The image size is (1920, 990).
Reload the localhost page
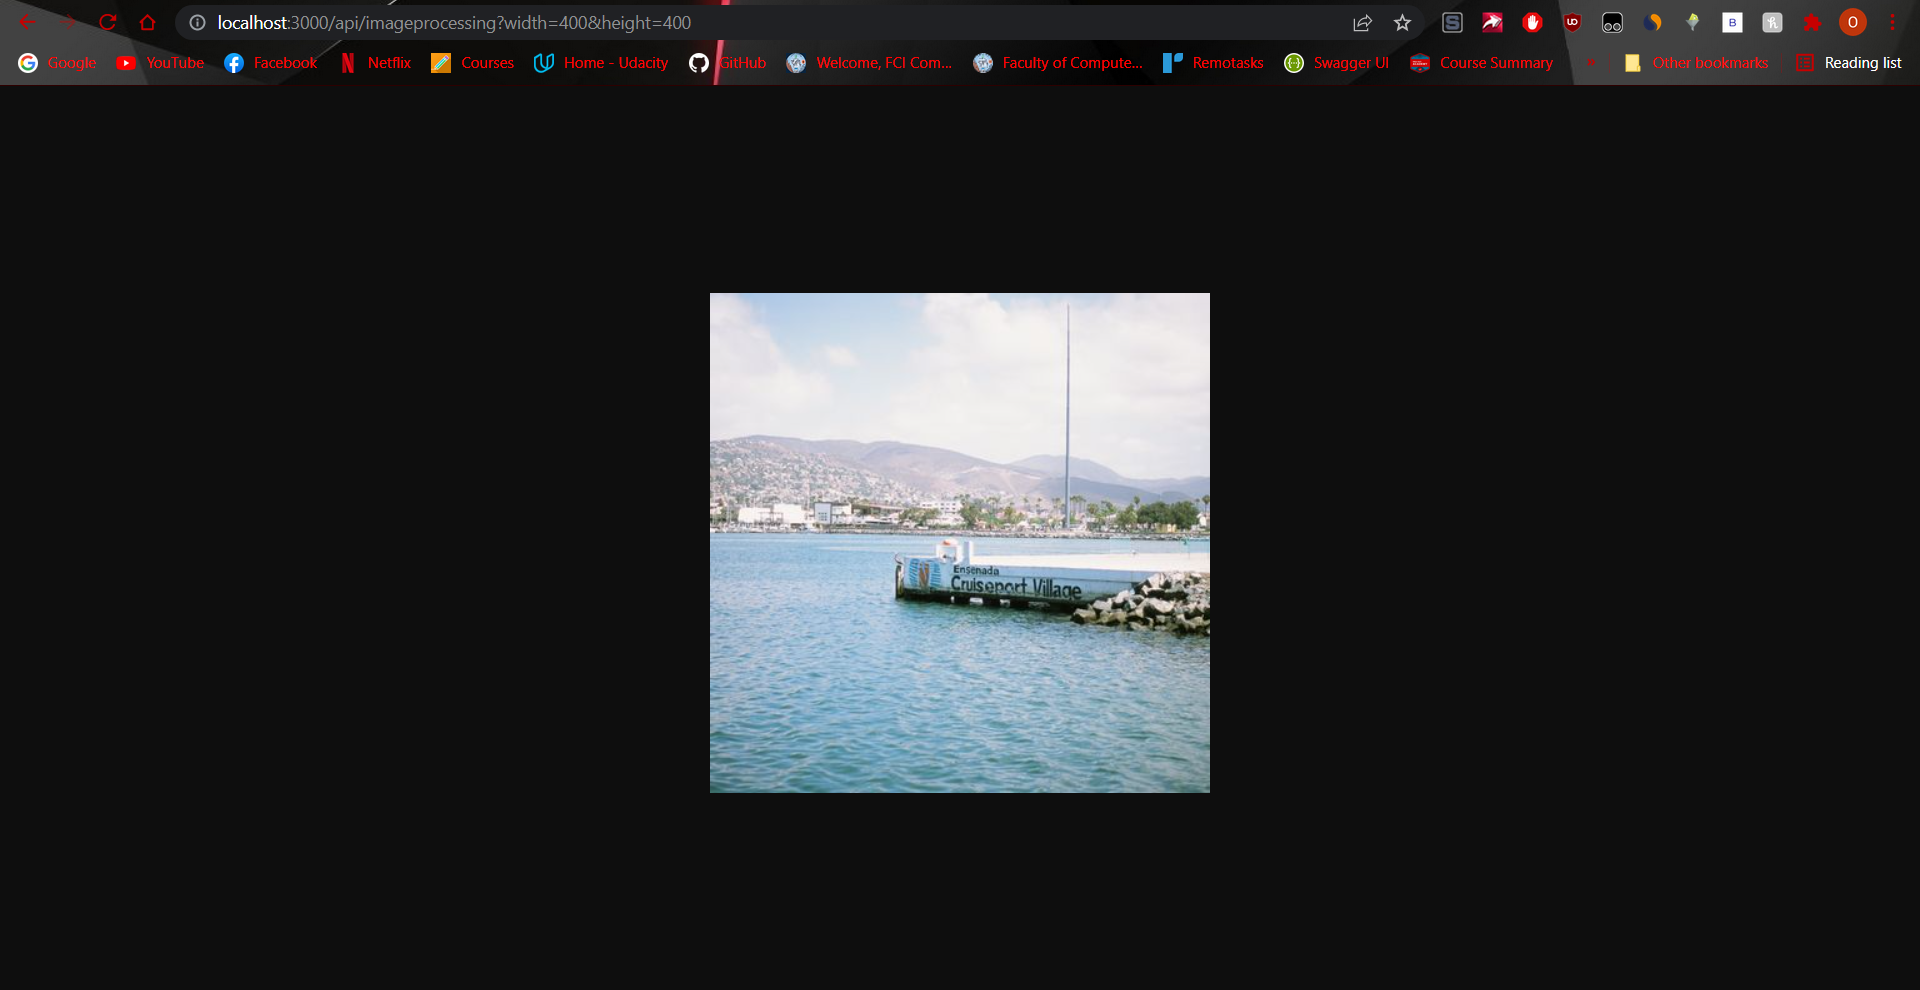coord(108,22)
